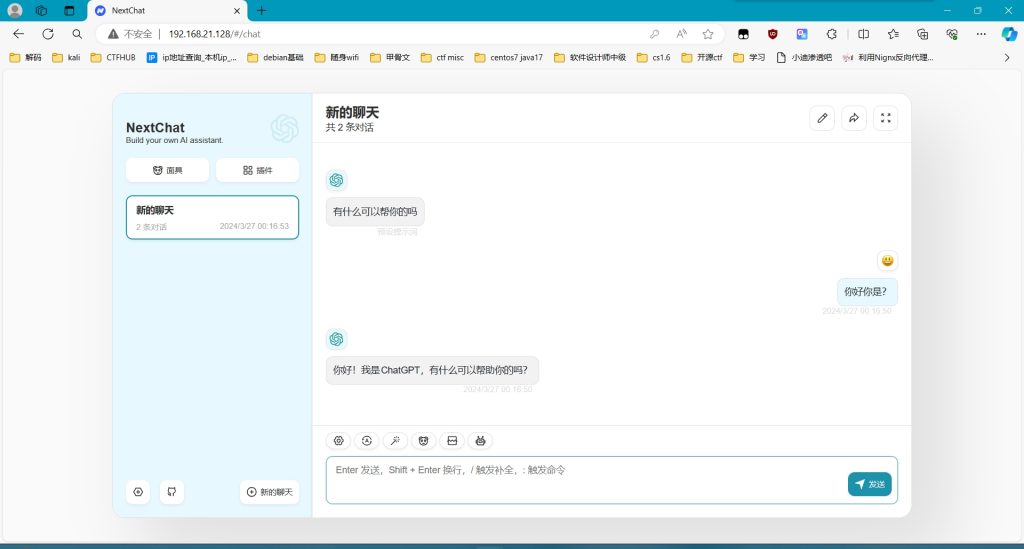Viewport: 1024px width, 549px height.
Task: Open the GitHub icon link in sidebar
Action: click(x=171, y=492)
